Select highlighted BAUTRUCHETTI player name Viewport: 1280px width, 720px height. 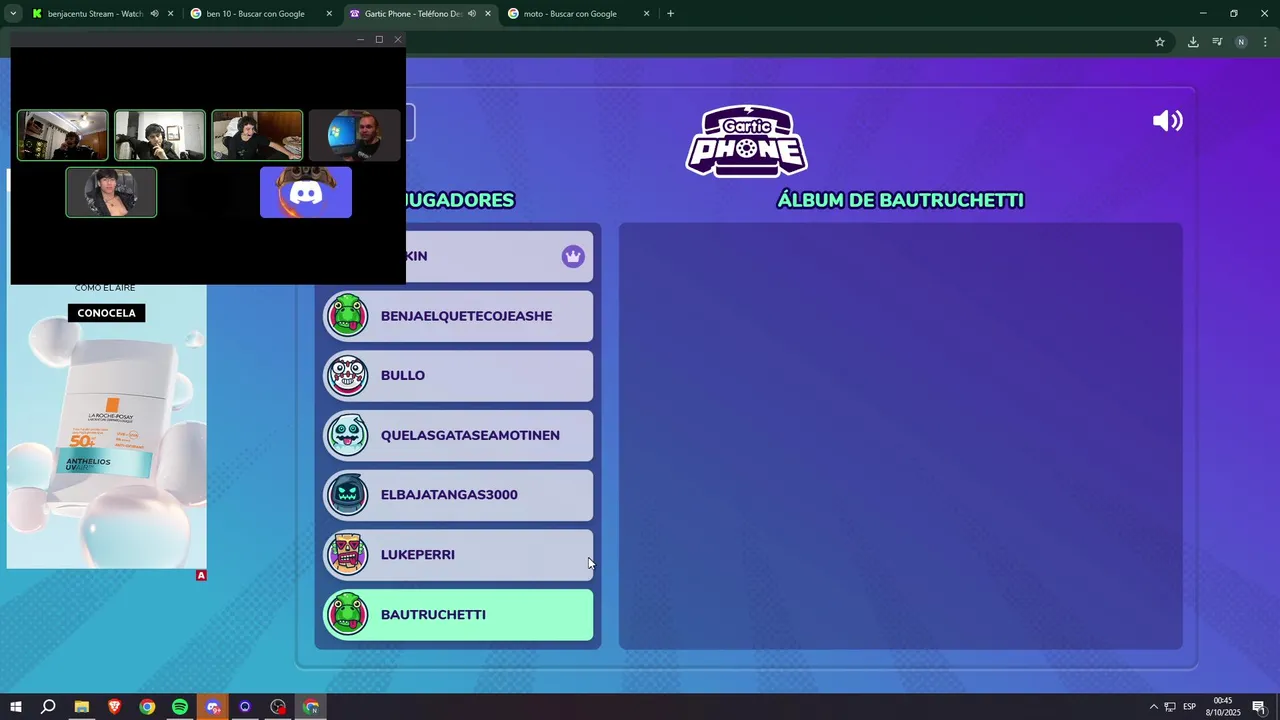[433, 615]
